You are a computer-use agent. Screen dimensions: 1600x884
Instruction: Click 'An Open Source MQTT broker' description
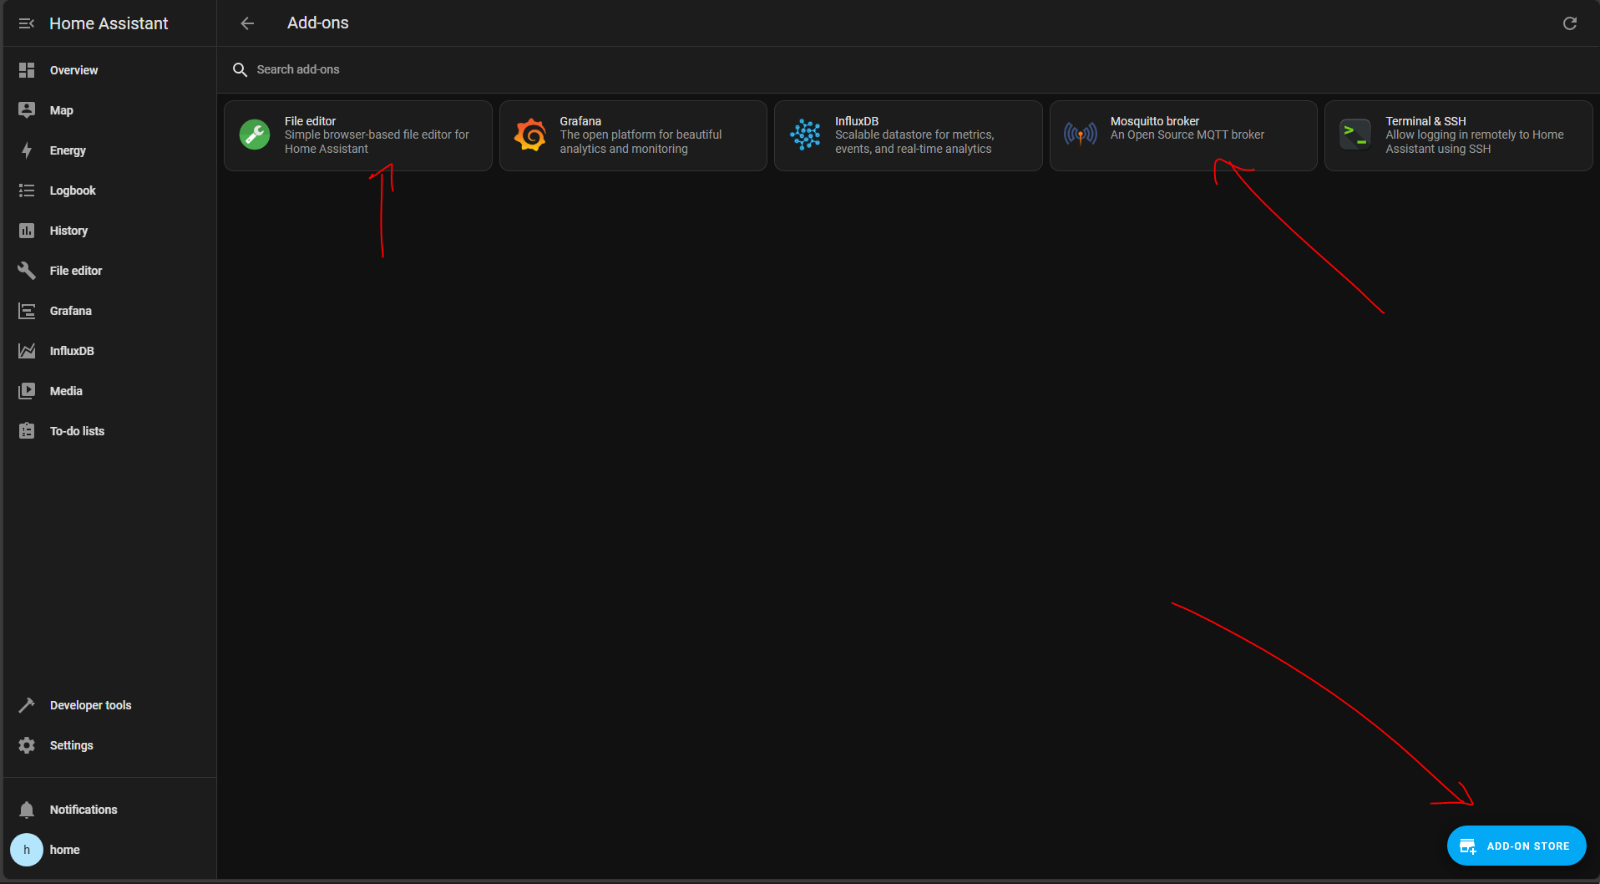pyautogui.click(x=1187, y=135)
